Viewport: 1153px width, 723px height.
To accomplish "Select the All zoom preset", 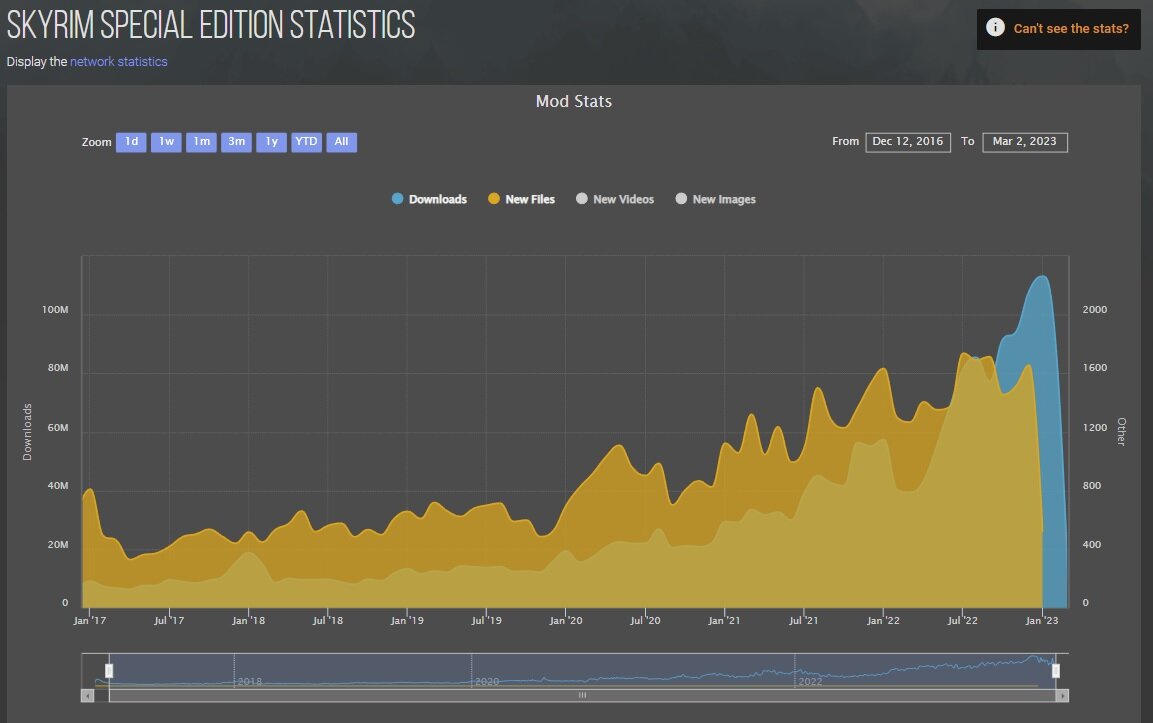I will 341,142.
